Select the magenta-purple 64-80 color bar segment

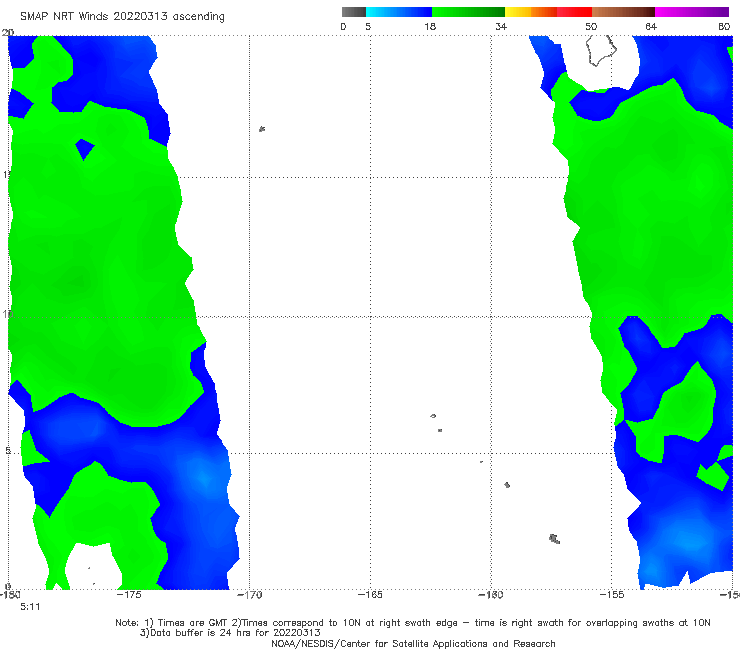692,12
